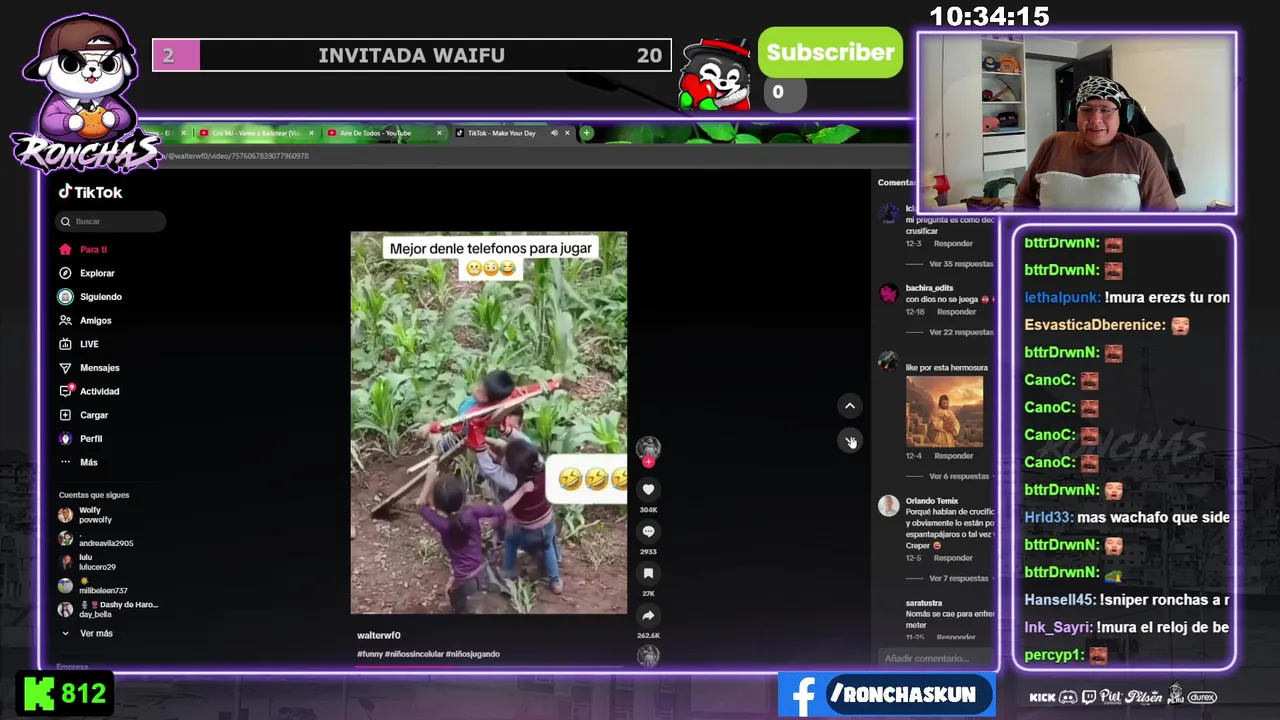Open day_bella followed account

point(108,609)
